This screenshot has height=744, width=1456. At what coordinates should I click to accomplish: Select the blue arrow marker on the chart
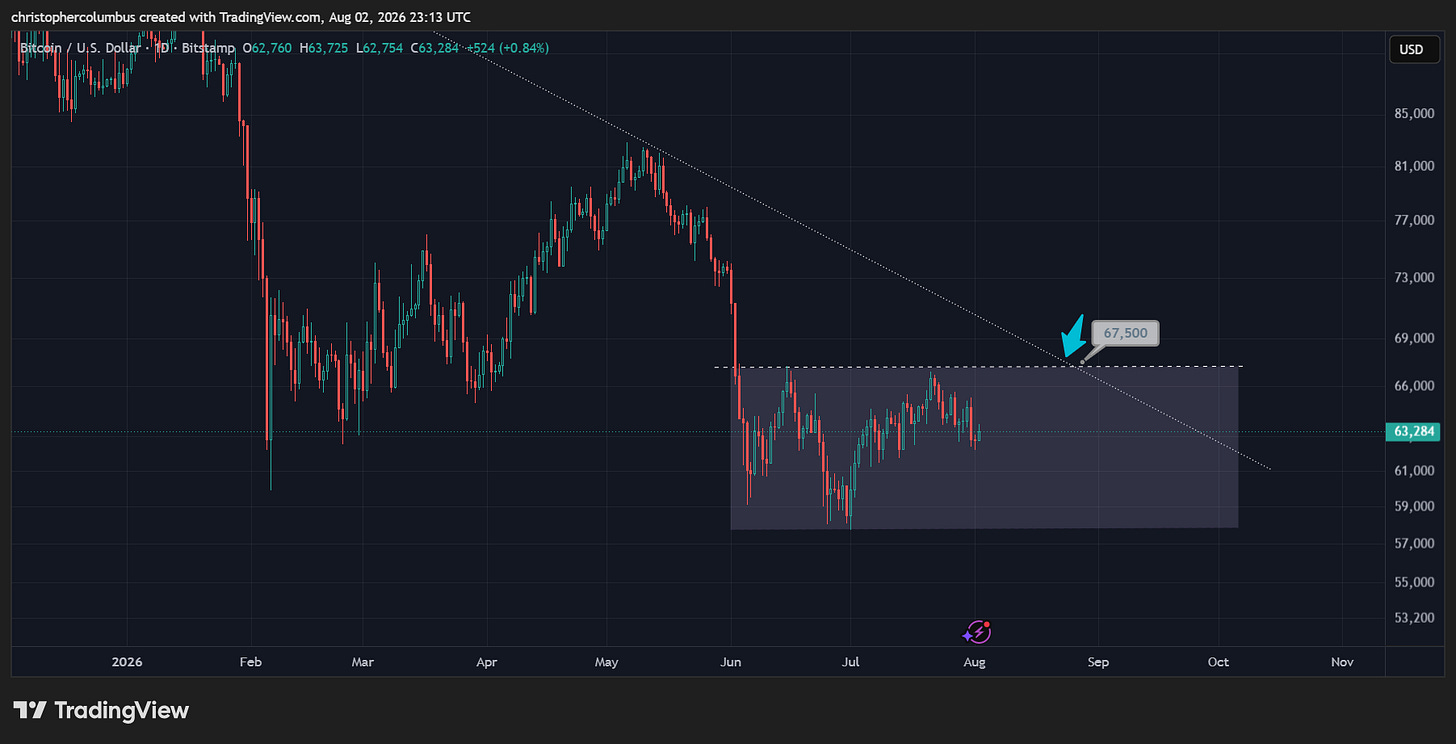[1074, 336]
